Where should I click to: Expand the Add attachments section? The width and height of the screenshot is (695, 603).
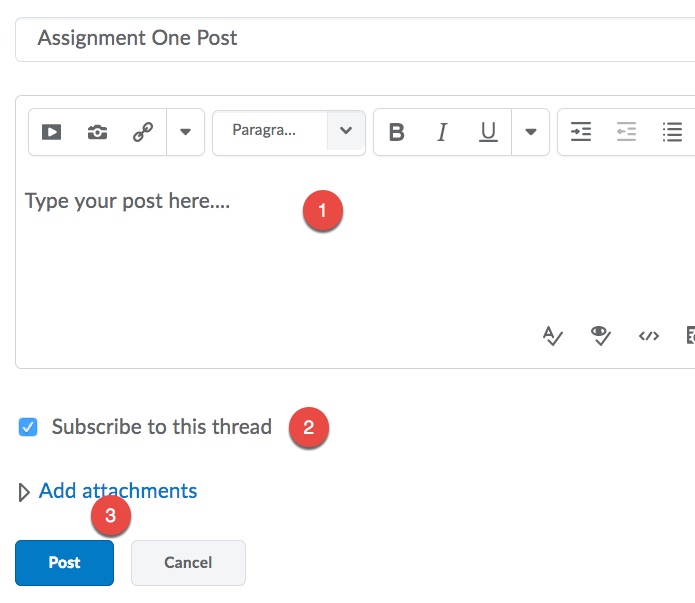pos(117,491)
